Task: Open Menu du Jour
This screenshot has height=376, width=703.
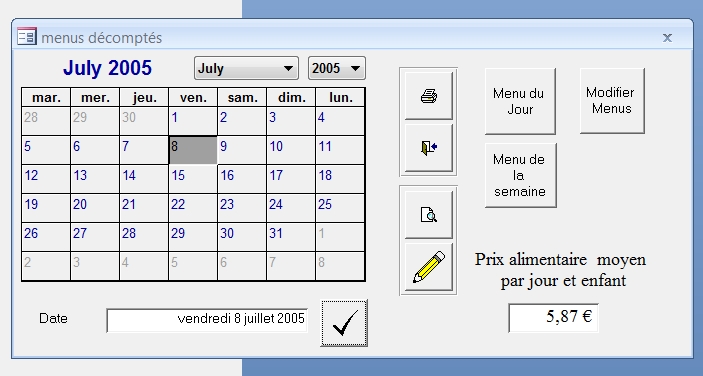Action: point(520,101)
